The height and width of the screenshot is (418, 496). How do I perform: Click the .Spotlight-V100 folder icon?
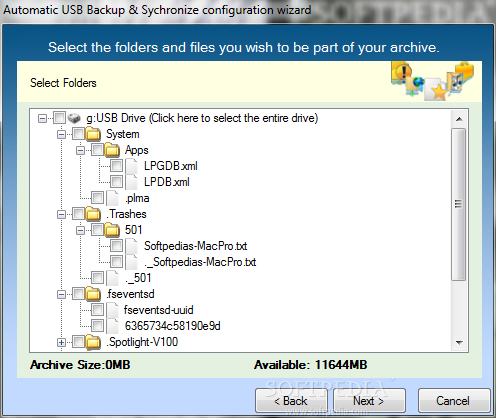[x=93, y=342]
